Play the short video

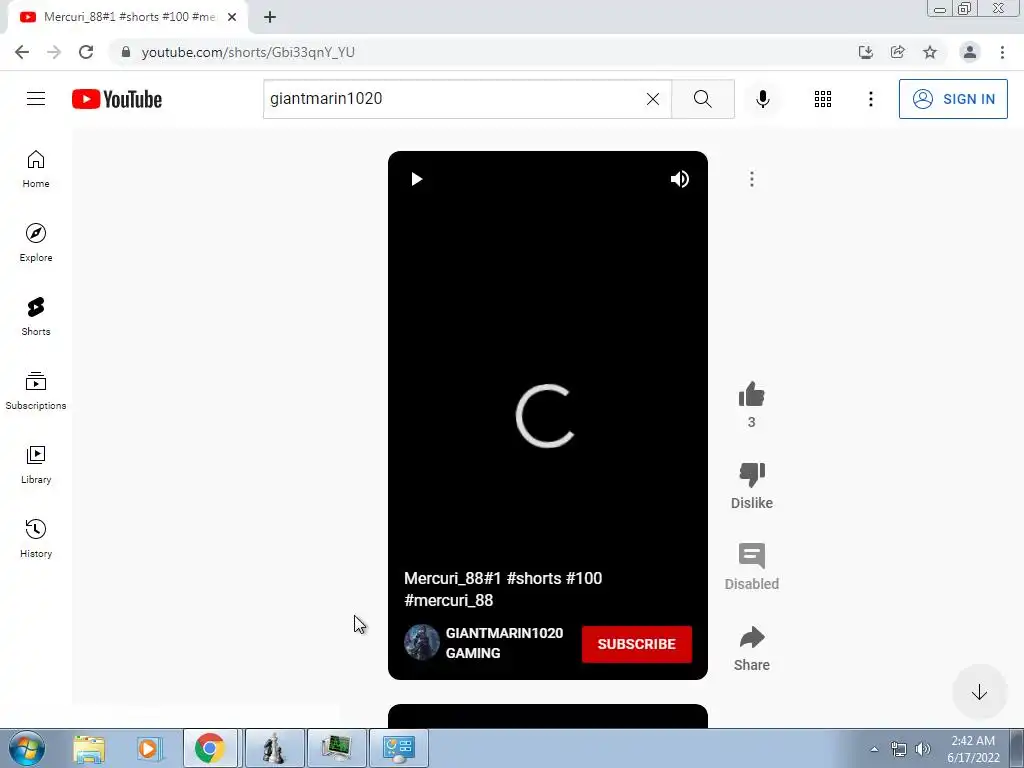coord(417,179)
